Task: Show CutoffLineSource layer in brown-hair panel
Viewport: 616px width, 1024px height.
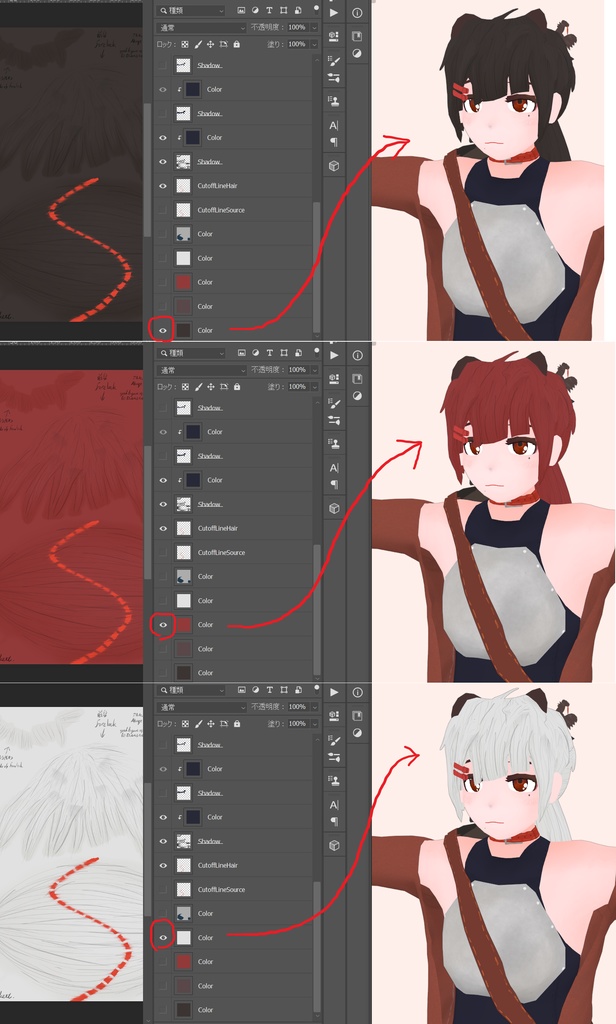Action: point(163,210)
